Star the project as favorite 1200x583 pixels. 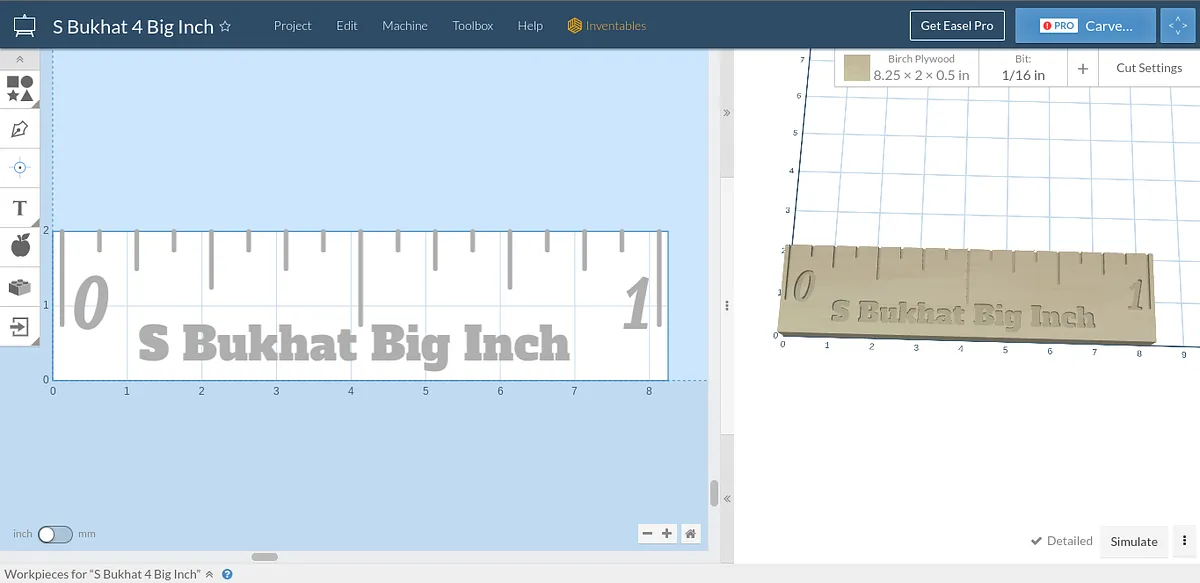tap(225, 26)
